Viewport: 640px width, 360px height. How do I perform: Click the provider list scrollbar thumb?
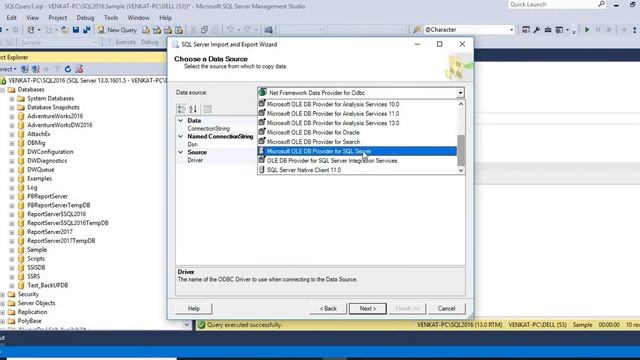[x=461, y=150]
